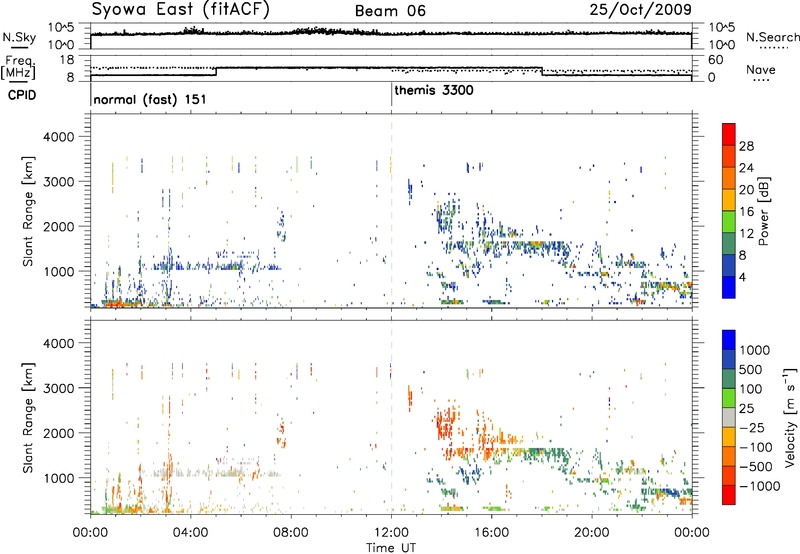800x554 pixels.
Task: Click the '08:00' time axis label
Action: click(x=291, y=533)
